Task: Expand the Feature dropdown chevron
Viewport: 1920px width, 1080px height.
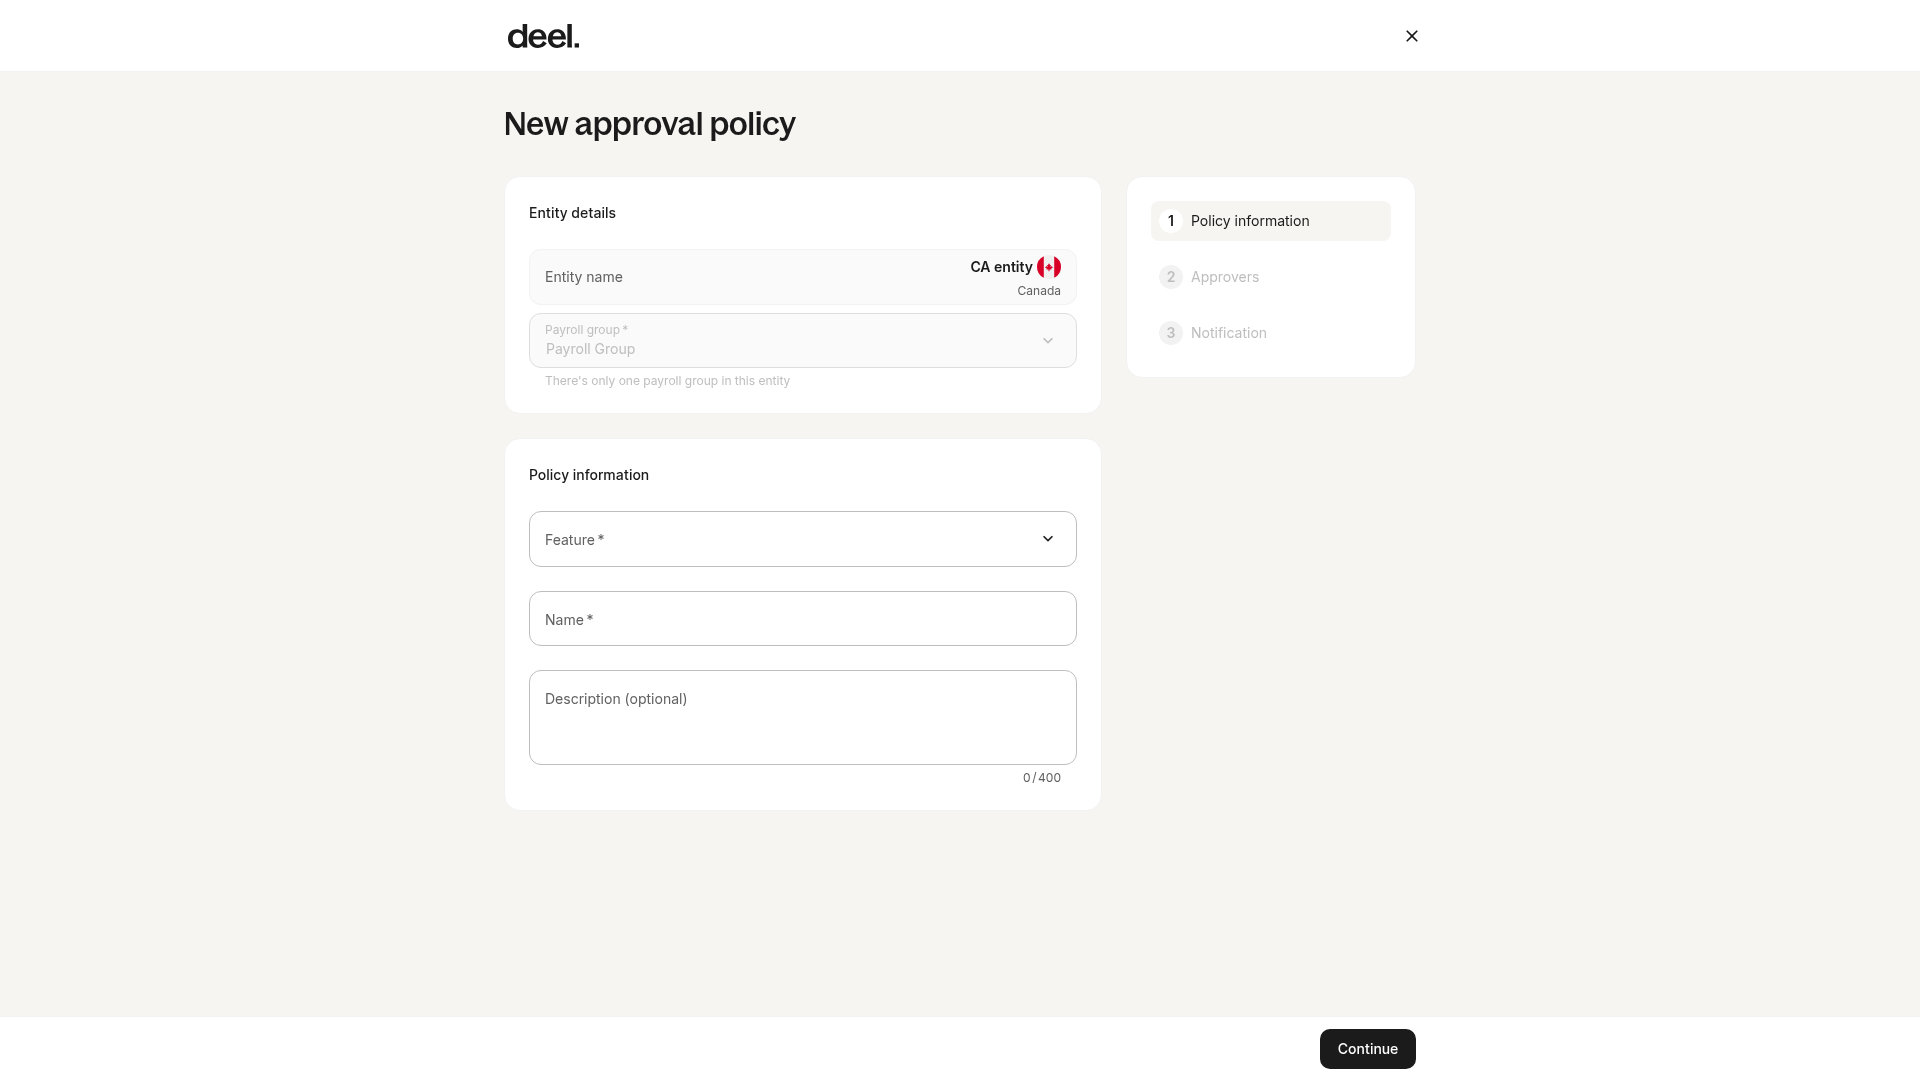Action: click(1047, 539)
